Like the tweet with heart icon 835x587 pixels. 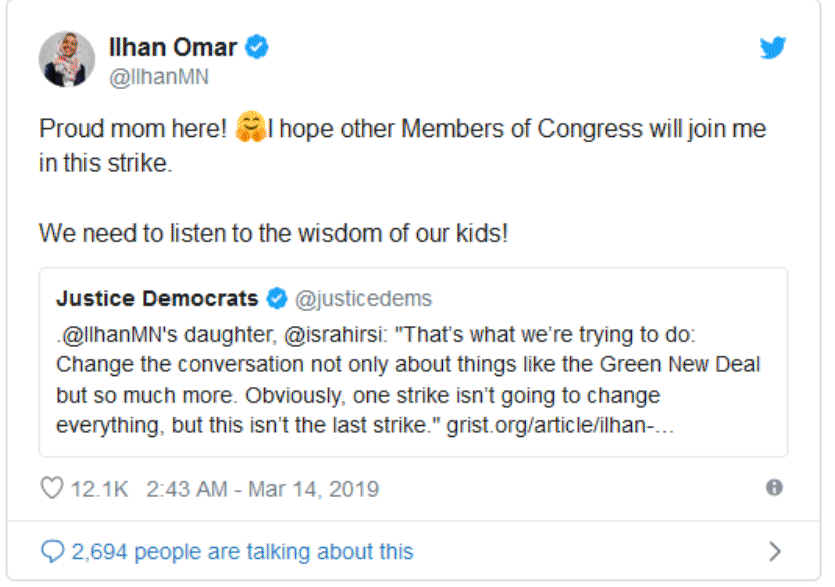(x=52, y=488)
